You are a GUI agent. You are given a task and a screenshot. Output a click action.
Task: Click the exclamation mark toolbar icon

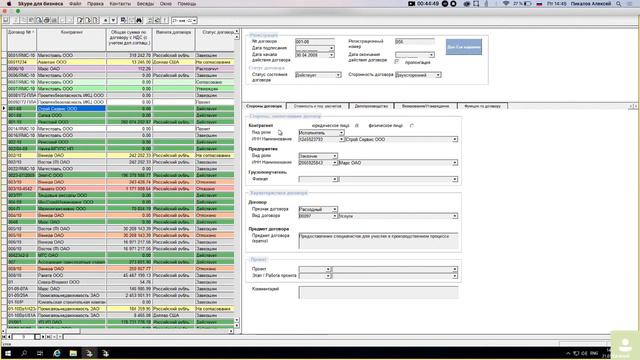point(165,20)
